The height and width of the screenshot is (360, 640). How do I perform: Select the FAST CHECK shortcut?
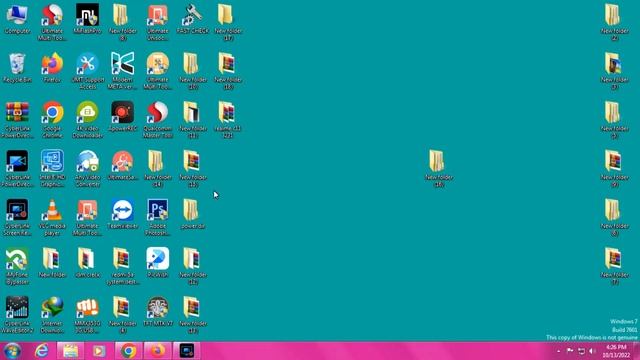[193, 19]
